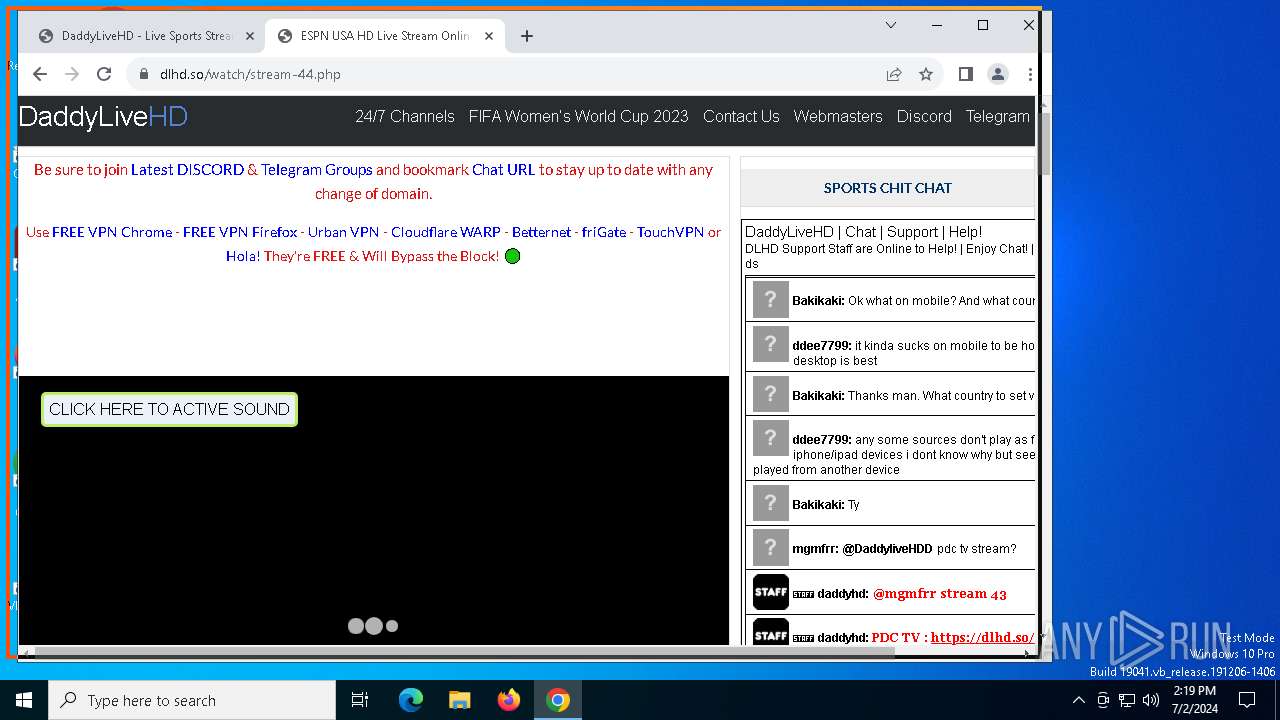1280x720 pixels.
Task: Open the Hola! link
Action: coord(243,256)
